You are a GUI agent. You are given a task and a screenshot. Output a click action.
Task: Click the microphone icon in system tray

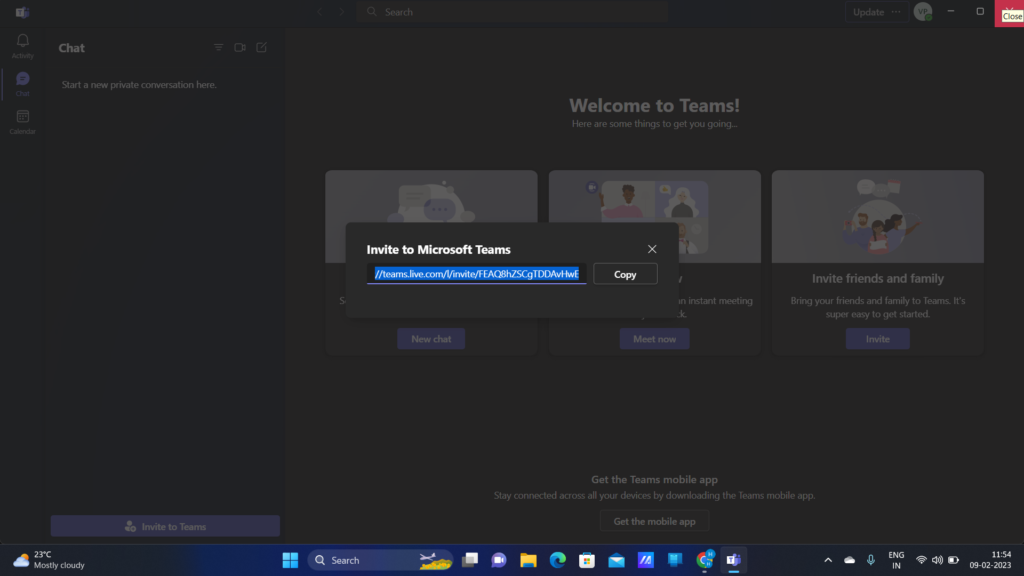pyautogui.click(x=871, y=560)
